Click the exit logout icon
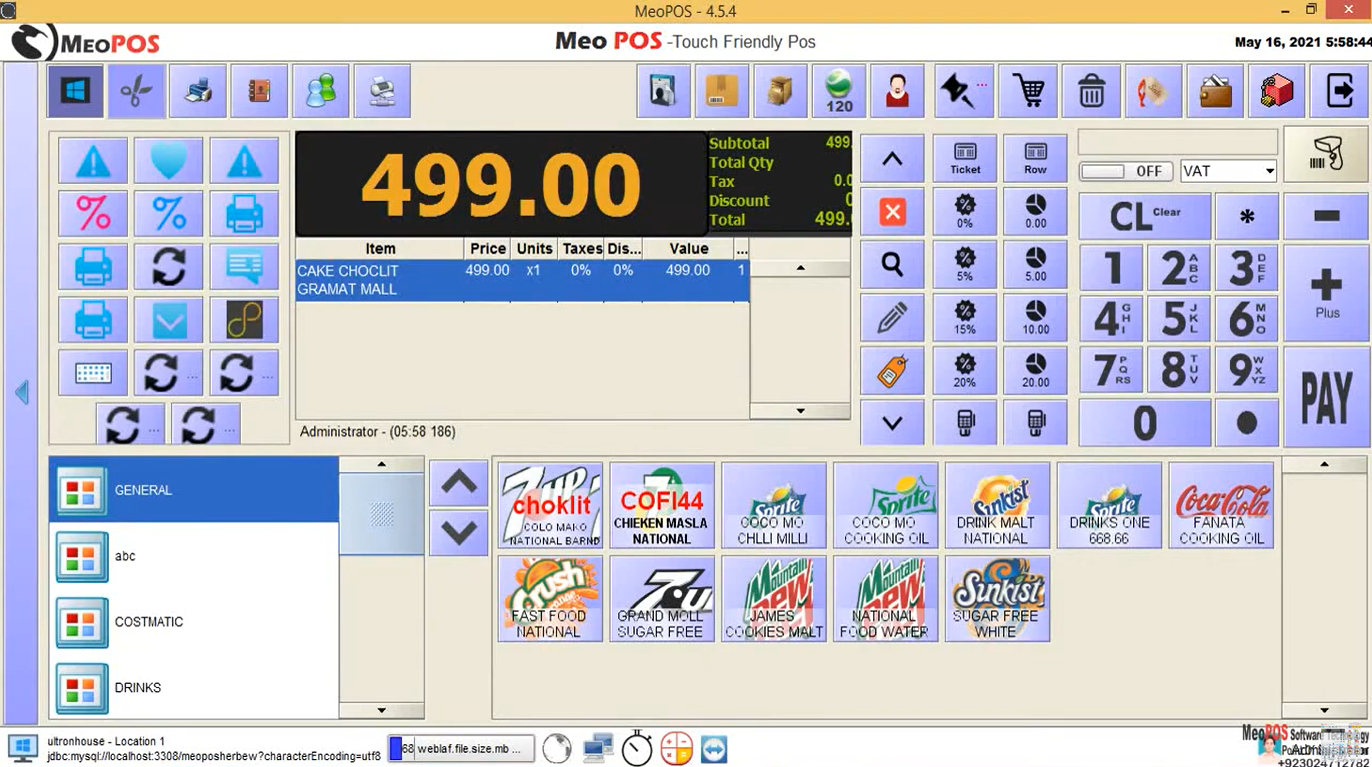The height and width of the screenshot is (767, 1372). pyautogui.click(x=1339, y=91)
